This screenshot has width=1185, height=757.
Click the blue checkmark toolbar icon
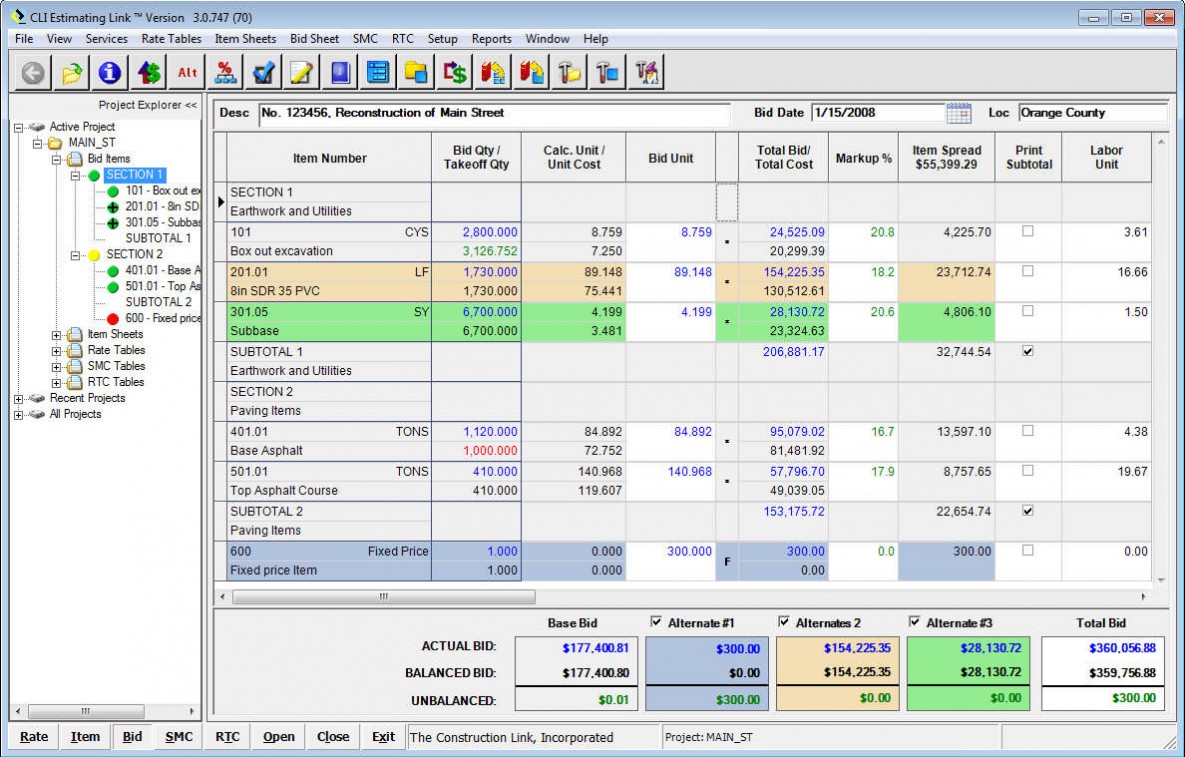coord(263,73)
